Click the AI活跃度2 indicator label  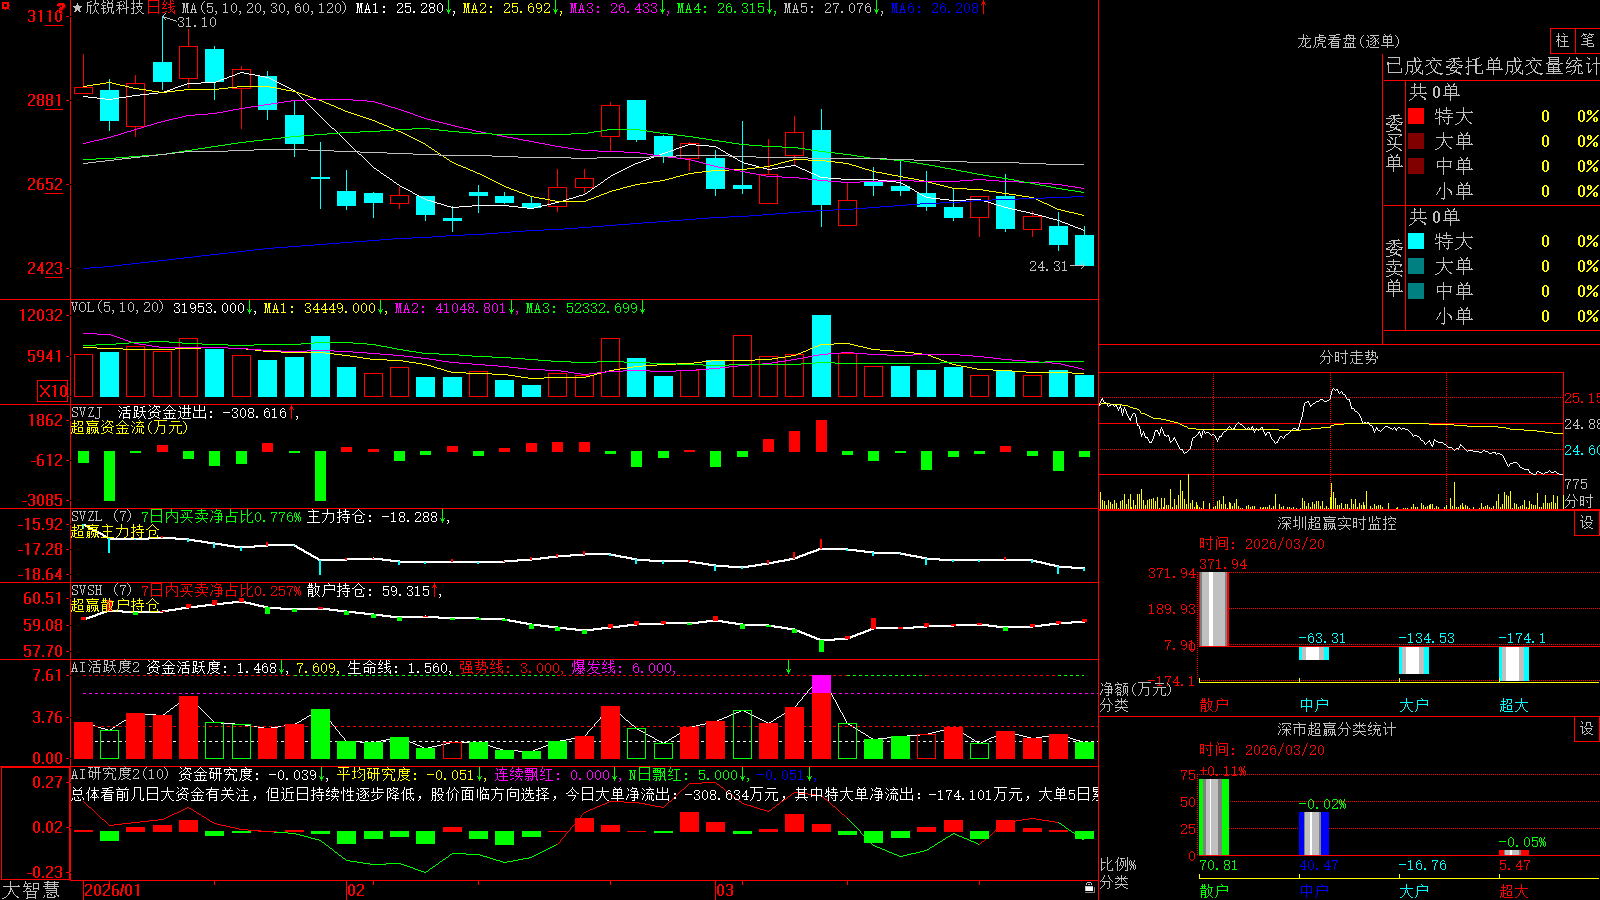point(106,667)
